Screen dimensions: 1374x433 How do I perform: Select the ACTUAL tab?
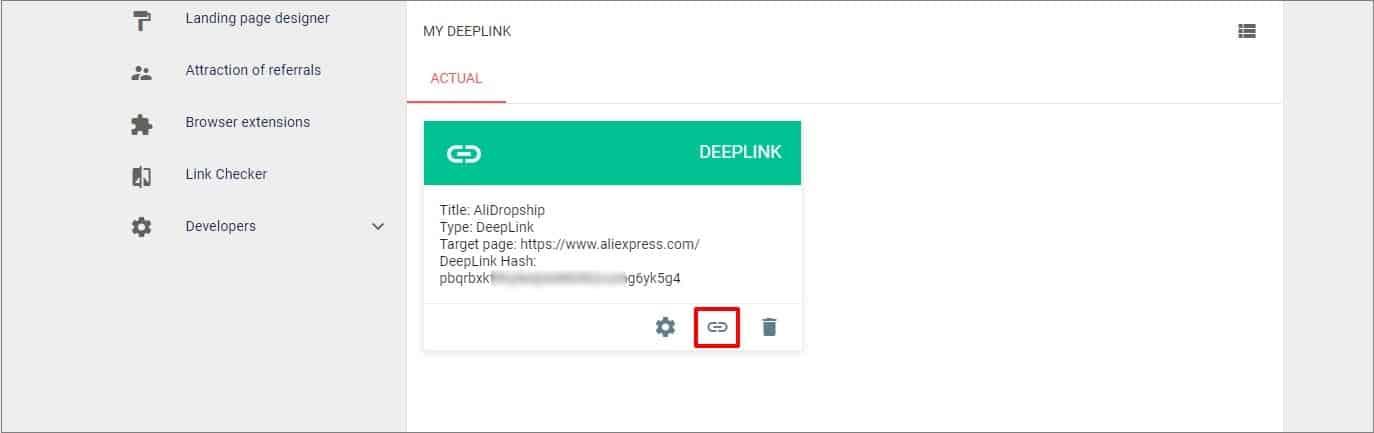click(x=456, y=78)
